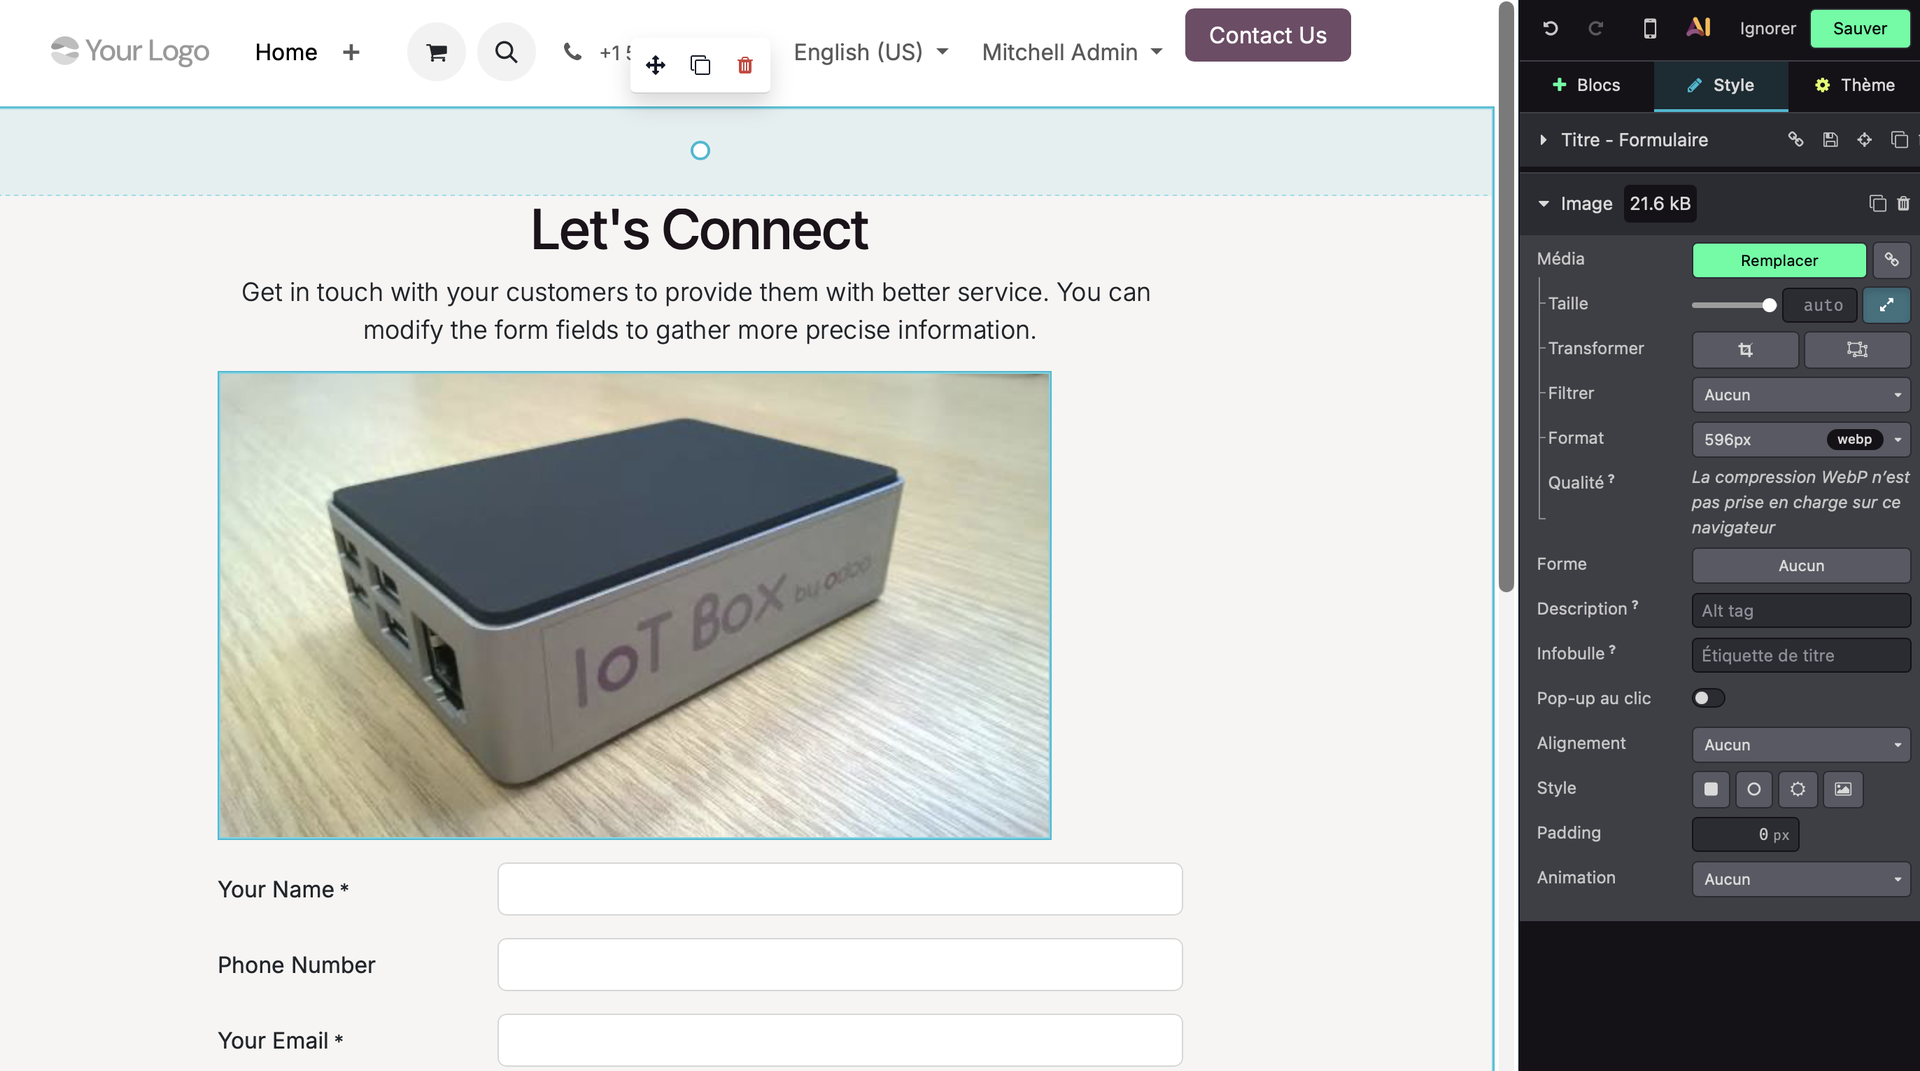Duplicate block via overlay copy icon
Image resolution: width=1920 pixels, height=1071 pixels.
(x=700, y=65)
